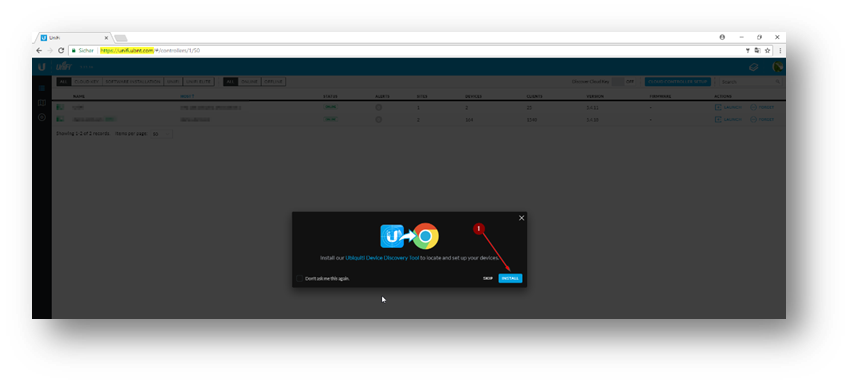Click the map icon in the left sidebar
The width and height of the screenshot is (851, 384).
(x=42, y=103)
